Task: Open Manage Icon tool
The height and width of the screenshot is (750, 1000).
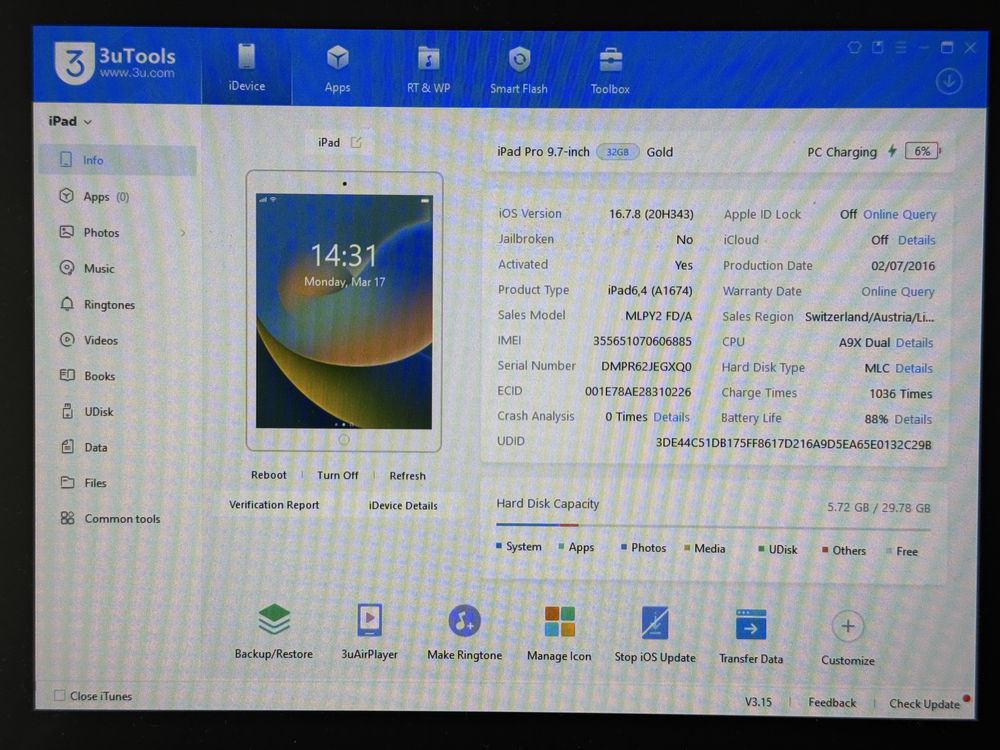Action: tap(559, 633)
